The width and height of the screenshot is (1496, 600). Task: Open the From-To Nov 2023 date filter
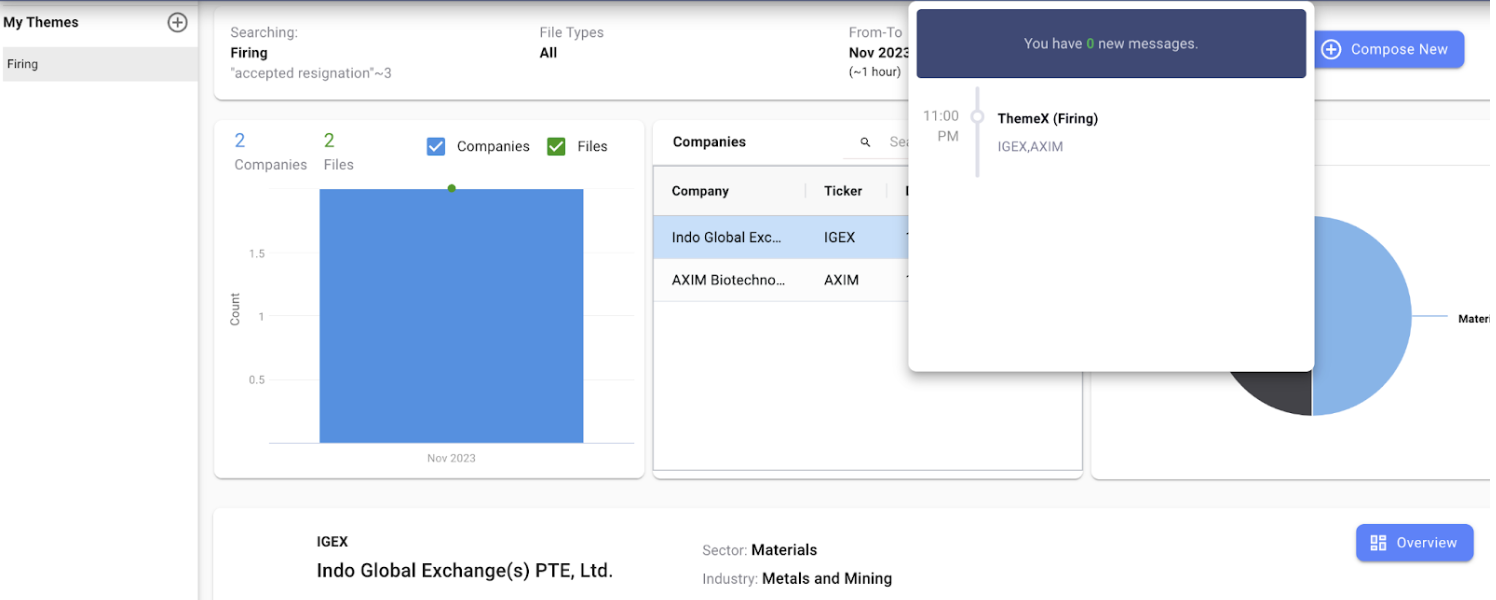877,52
